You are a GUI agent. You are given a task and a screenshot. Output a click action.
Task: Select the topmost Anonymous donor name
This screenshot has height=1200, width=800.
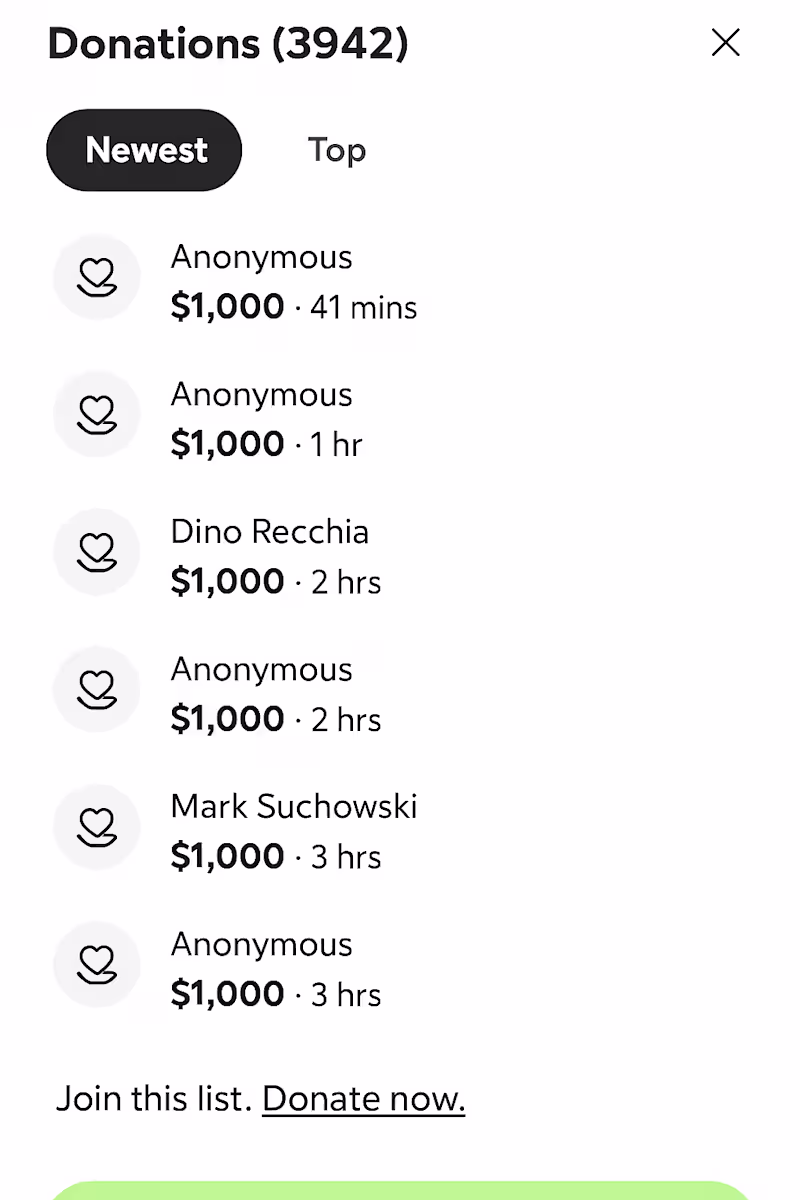(x=262, y=257)
